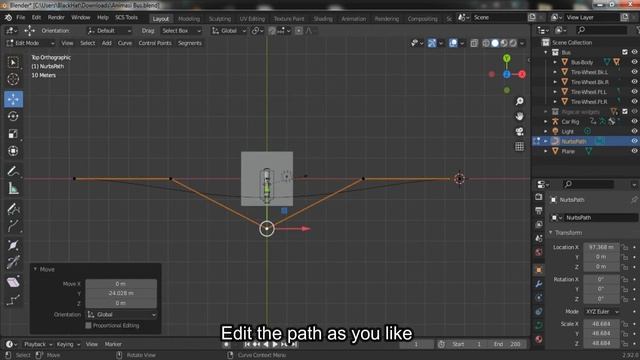This screenshot has height=360, width=640.
Task: Switch to the Modeling workspace tab
Action: point(189,19)
